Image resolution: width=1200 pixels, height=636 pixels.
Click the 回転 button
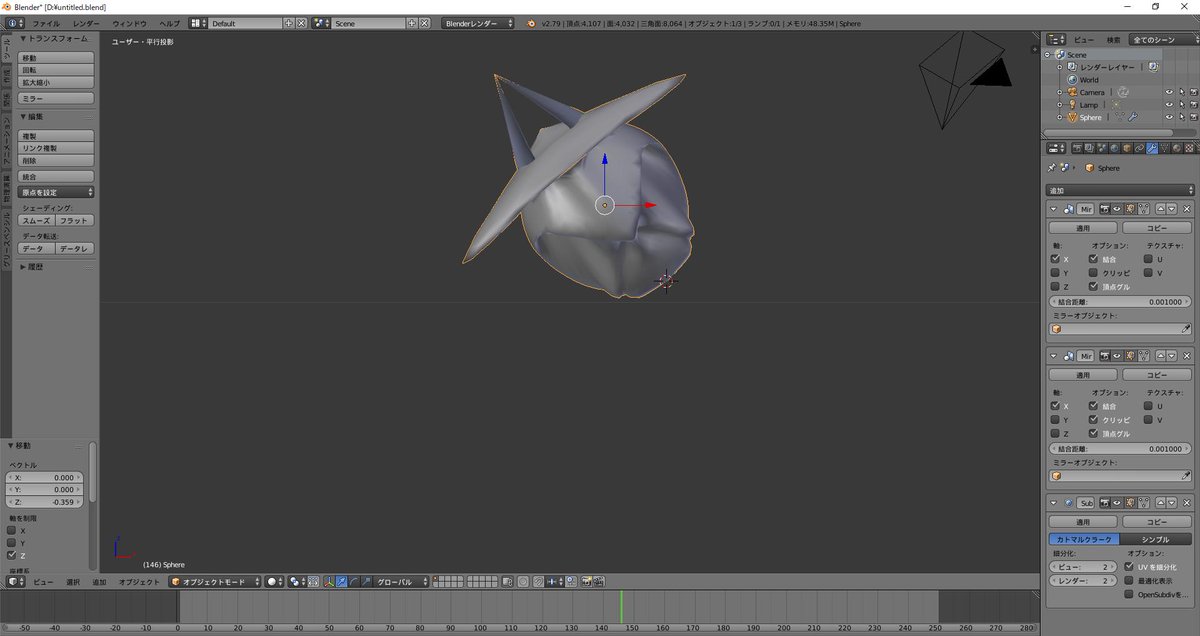[x=57, y=70]
